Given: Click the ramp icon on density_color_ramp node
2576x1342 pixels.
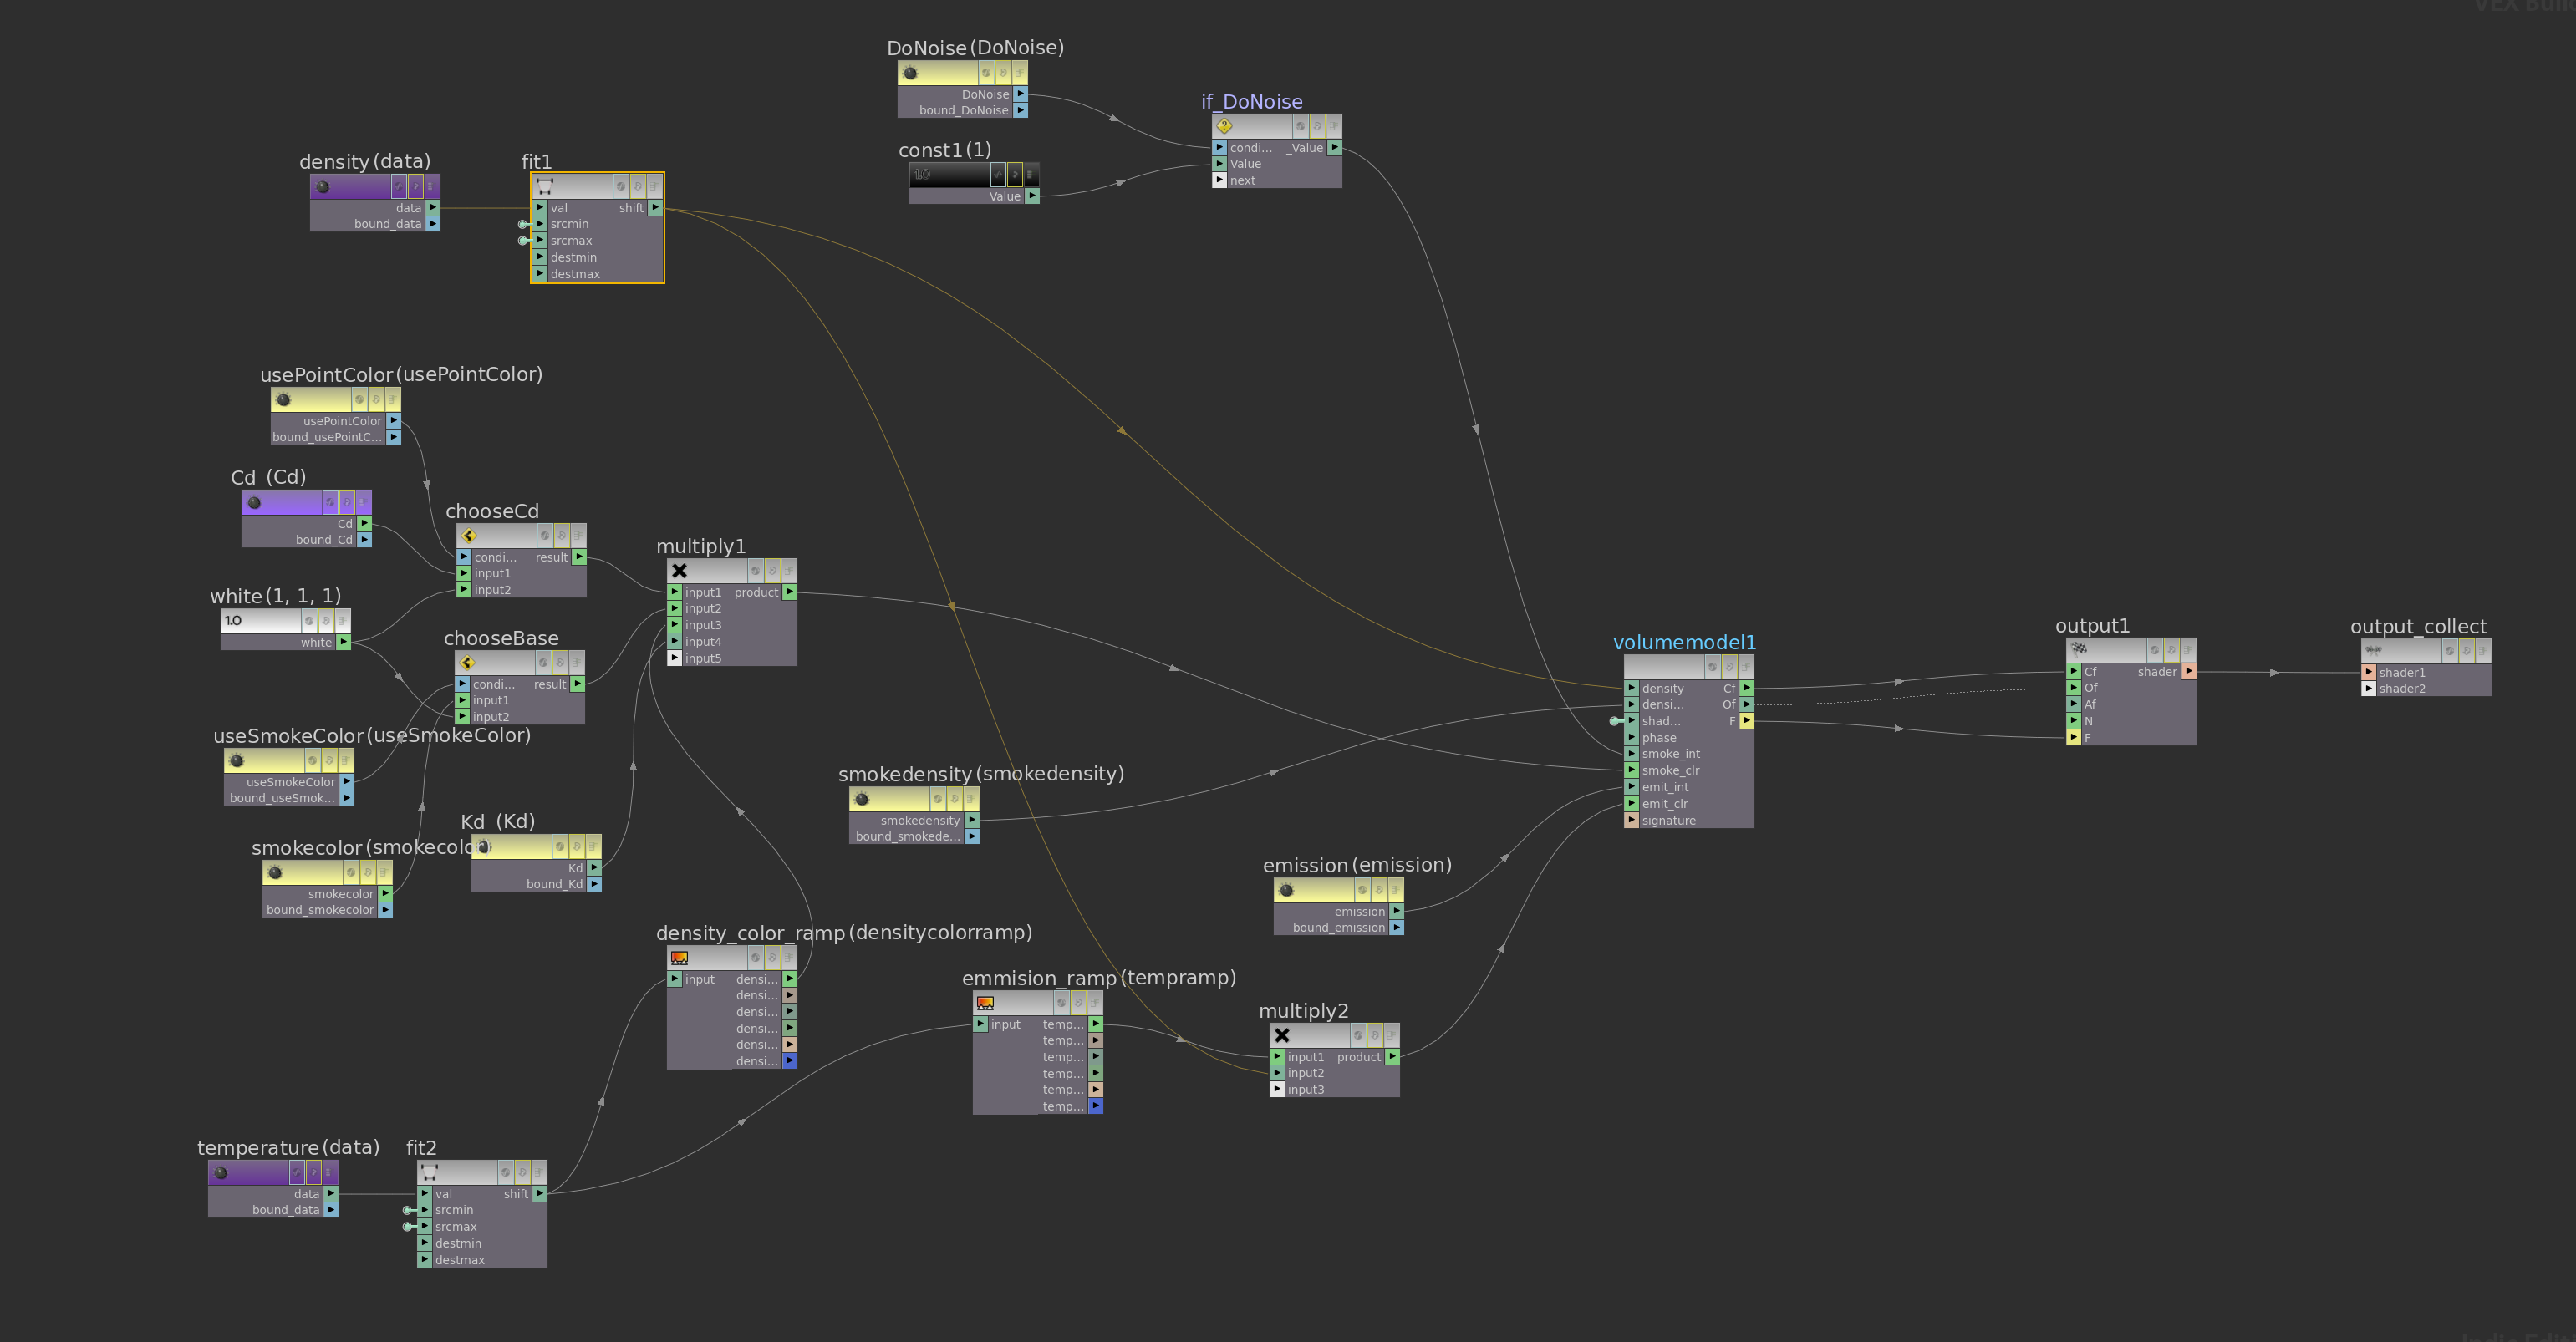Looking at the screenshot, I should click(x=679, y=957).
